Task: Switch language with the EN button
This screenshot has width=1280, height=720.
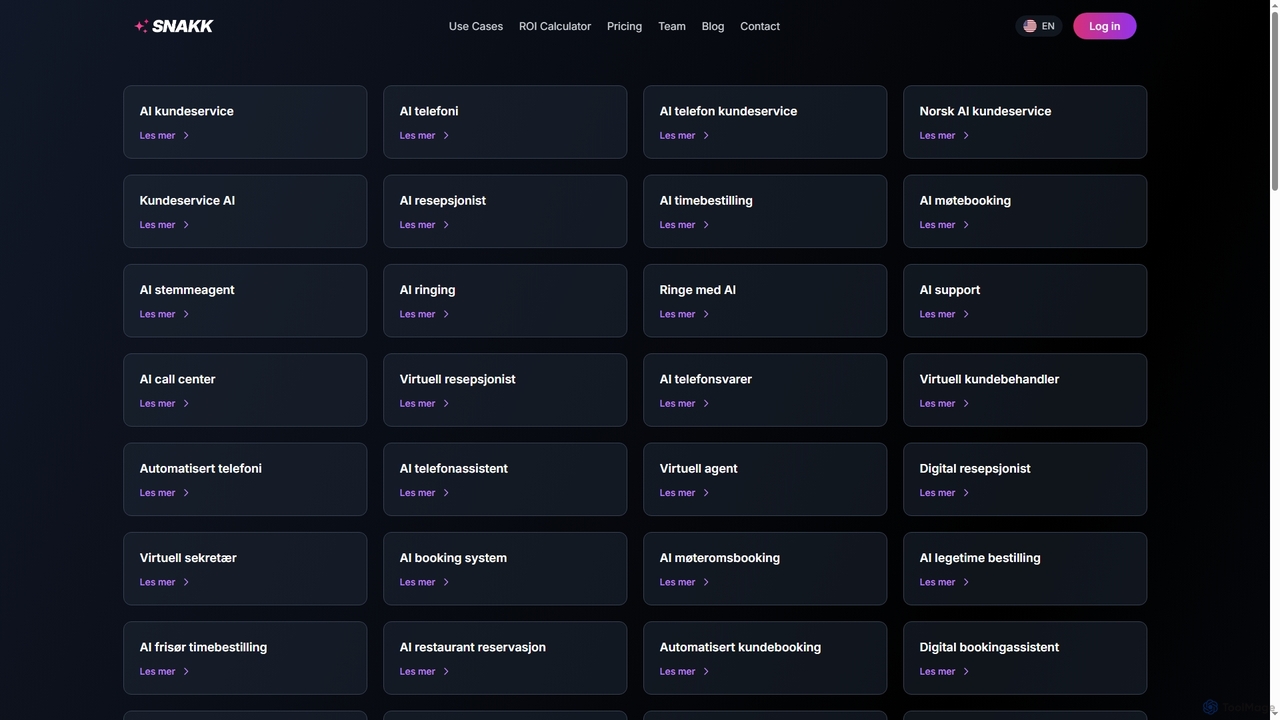Action: 1039,26
